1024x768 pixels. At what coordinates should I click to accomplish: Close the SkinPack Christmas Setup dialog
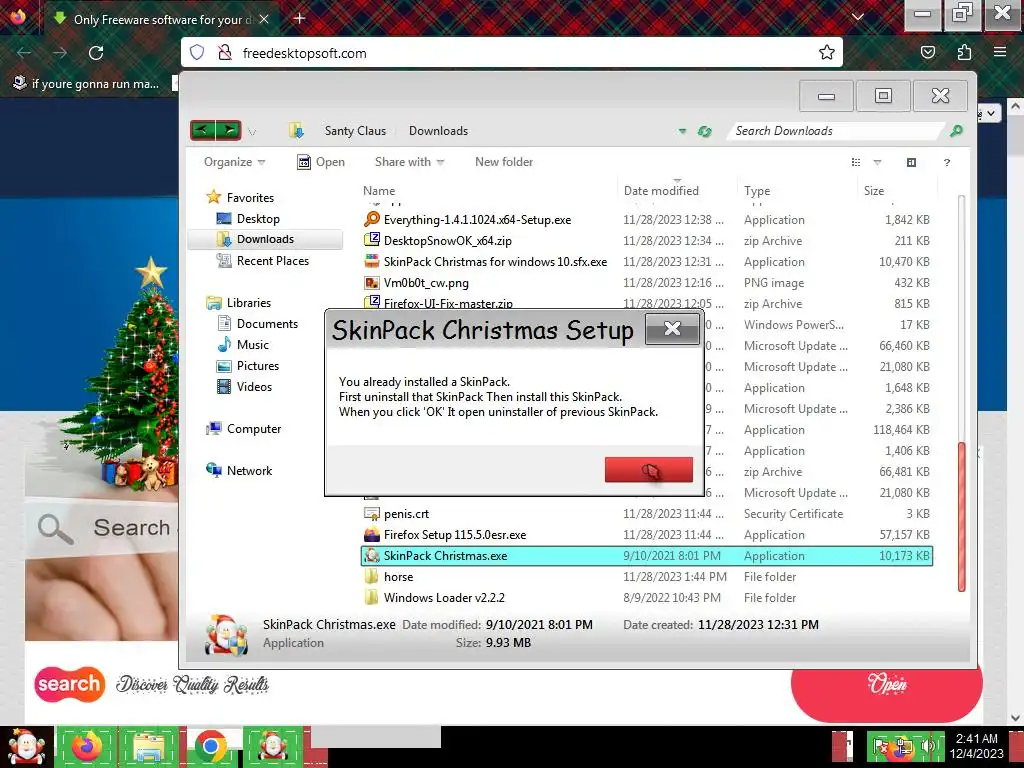point(672,328)
